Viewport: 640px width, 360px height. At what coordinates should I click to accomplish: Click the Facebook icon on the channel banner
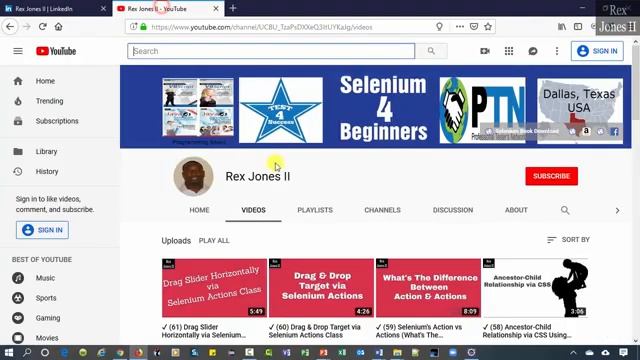point(614,131)
